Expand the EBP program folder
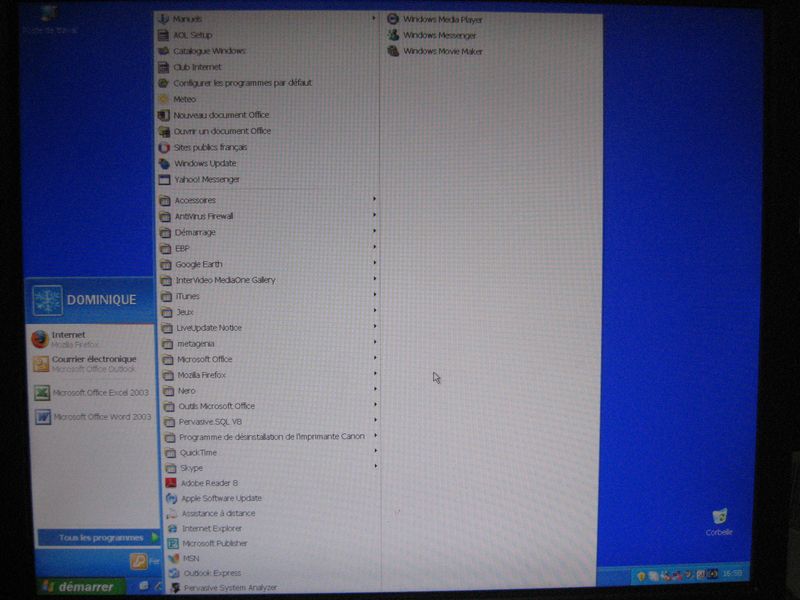Image resolution: width=800 pixels, height=600 pixels. (268, 248)
